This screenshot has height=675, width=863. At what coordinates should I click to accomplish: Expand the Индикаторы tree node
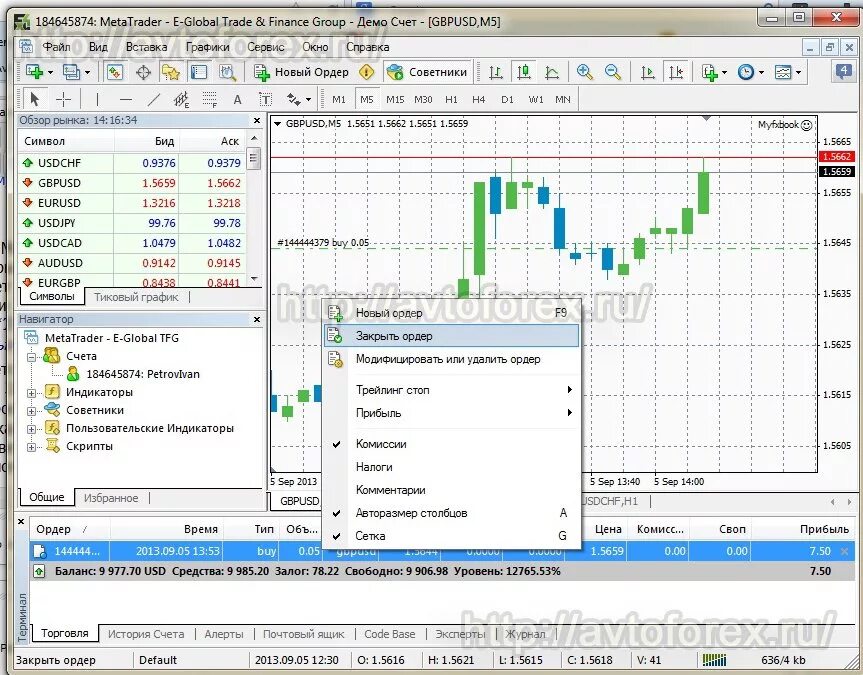[x=31, y=393]
